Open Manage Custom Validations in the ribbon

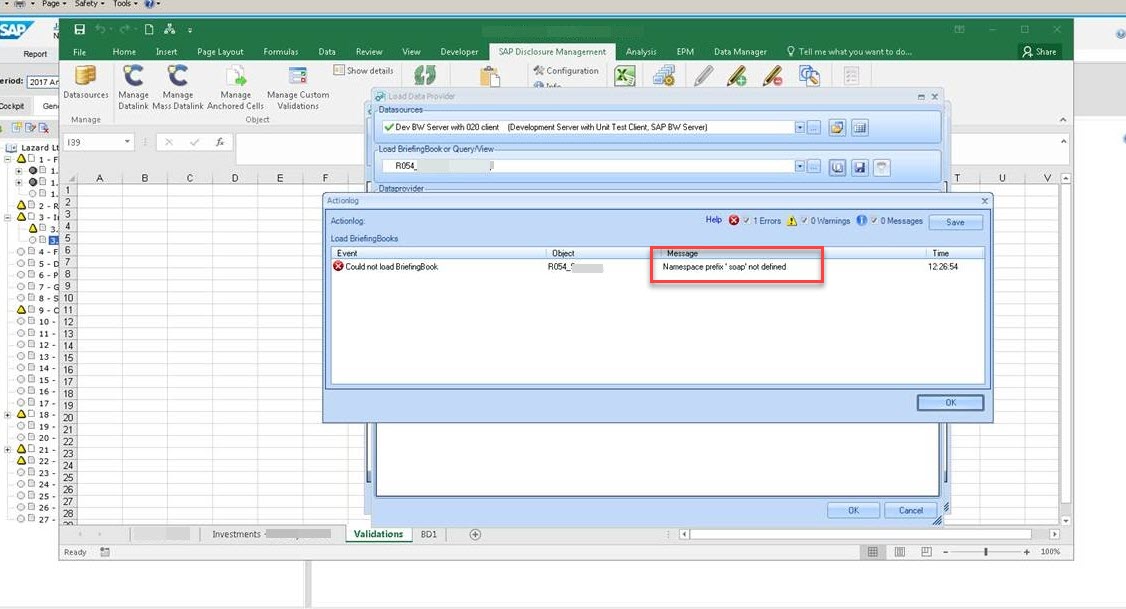298,88
